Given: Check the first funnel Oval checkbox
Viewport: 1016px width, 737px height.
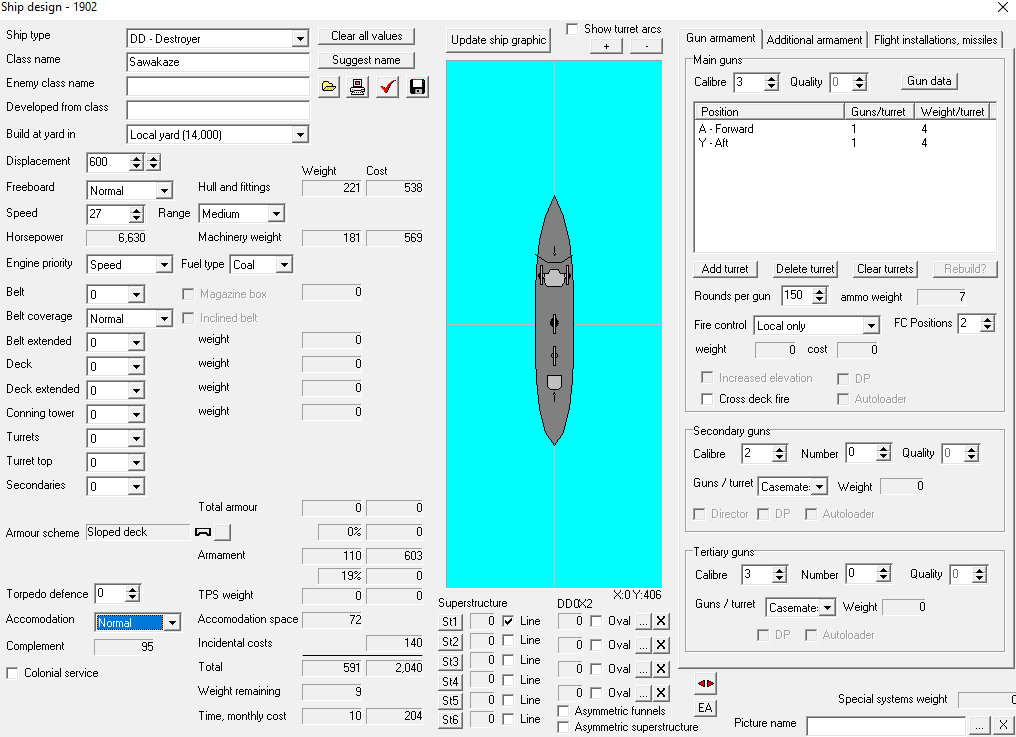Looking at the screenshot, I should pyautogui.click(x=596, y=621).
